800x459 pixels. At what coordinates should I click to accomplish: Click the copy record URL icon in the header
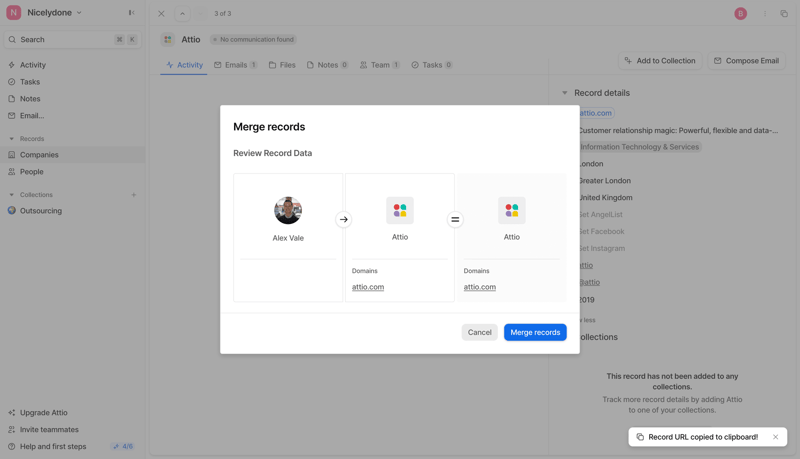click(784, 14)
